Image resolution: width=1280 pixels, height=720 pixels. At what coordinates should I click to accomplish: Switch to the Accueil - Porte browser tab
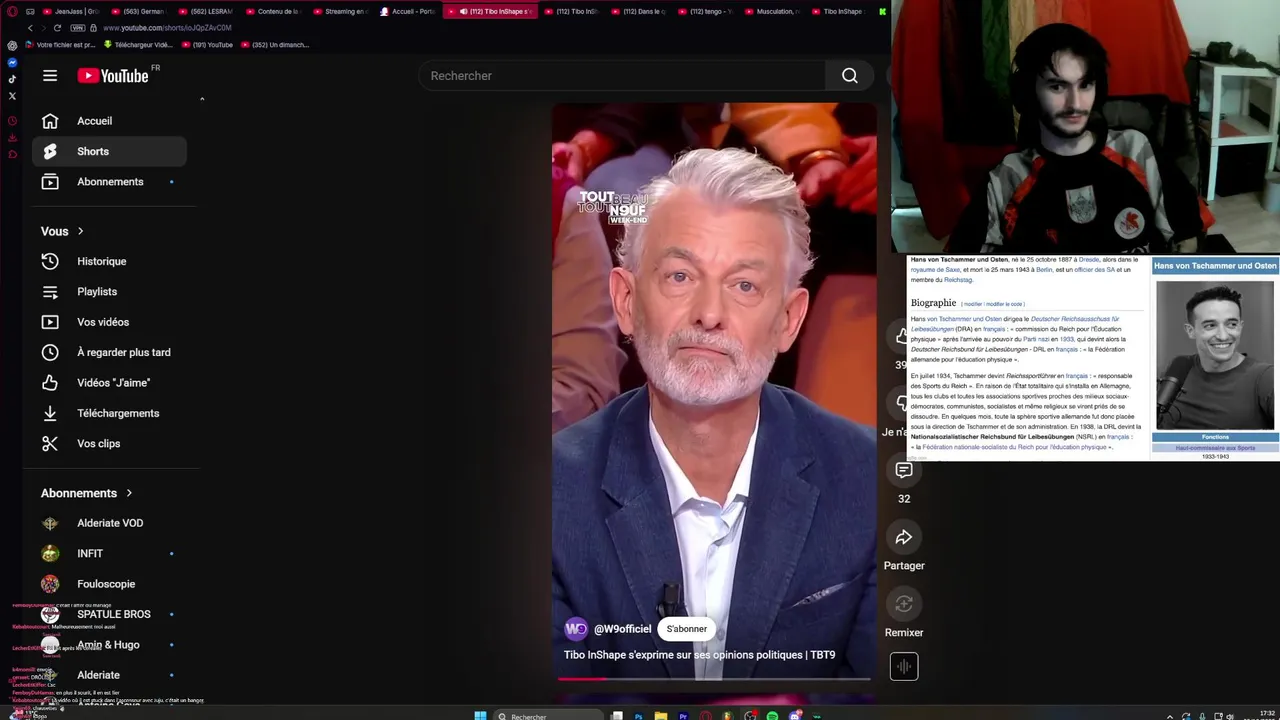pyautogui.click(x=407, y=11)
